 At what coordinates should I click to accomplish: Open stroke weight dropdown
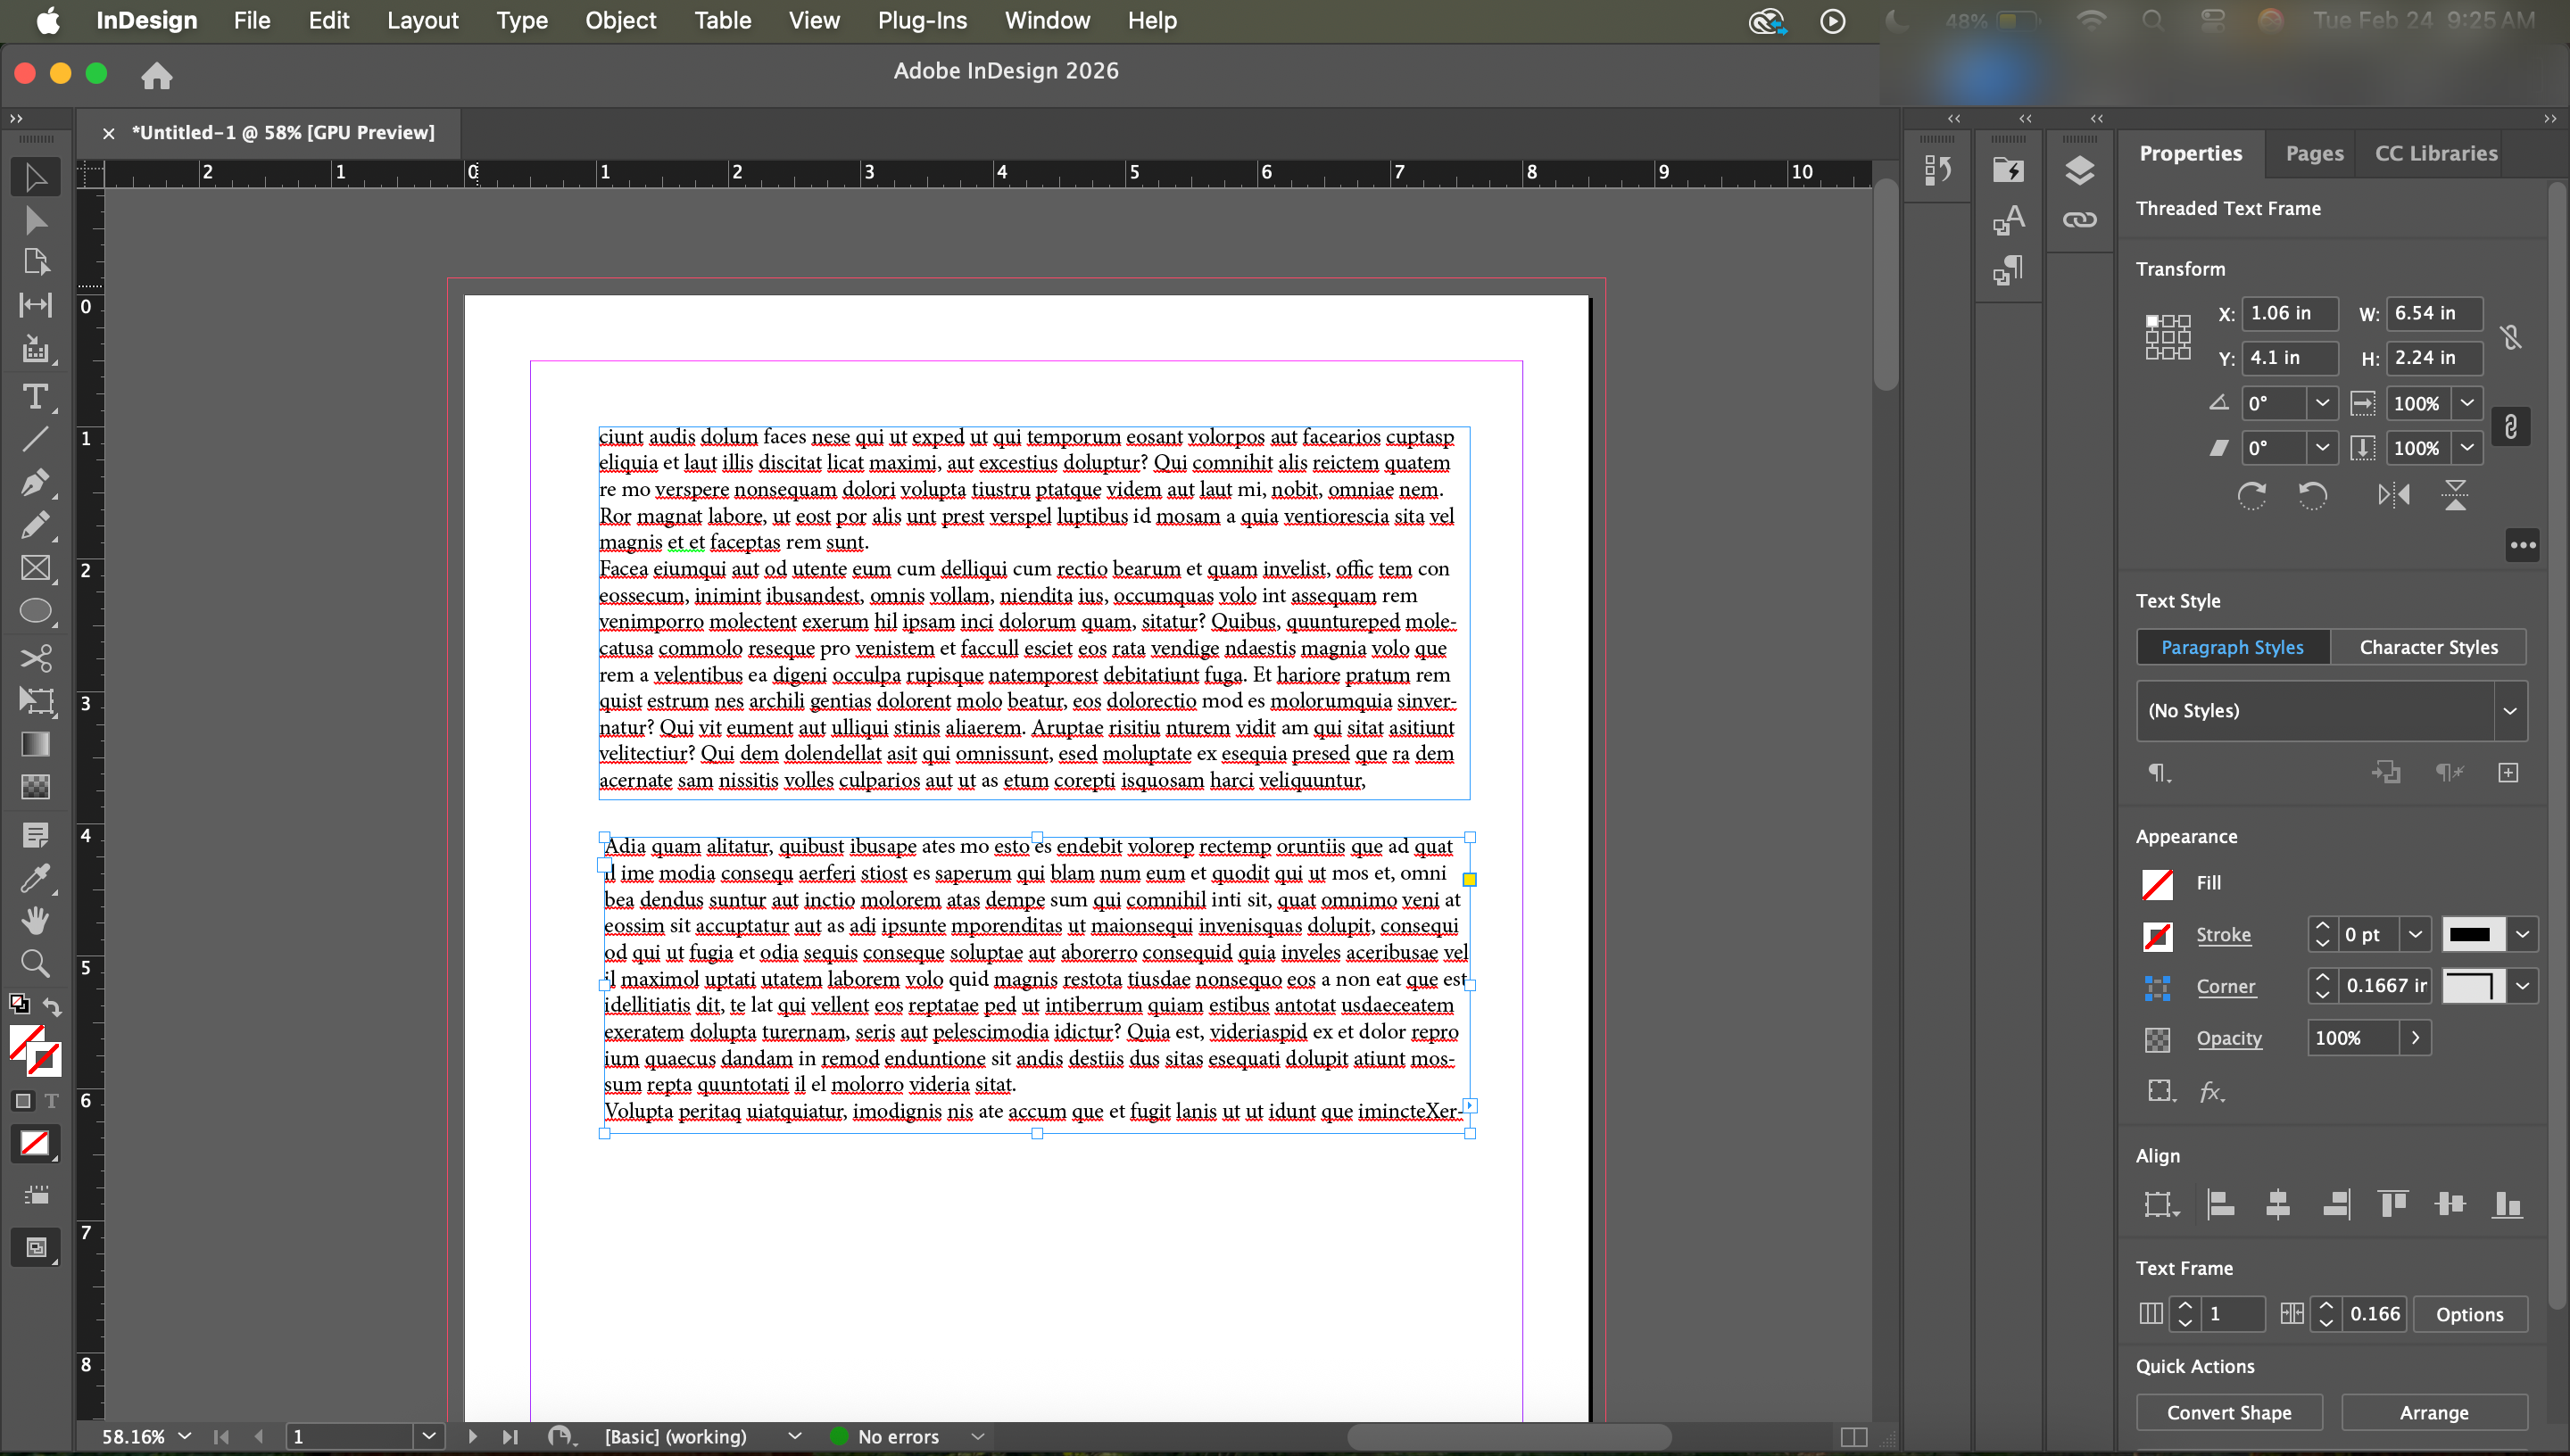[2415, 934]
